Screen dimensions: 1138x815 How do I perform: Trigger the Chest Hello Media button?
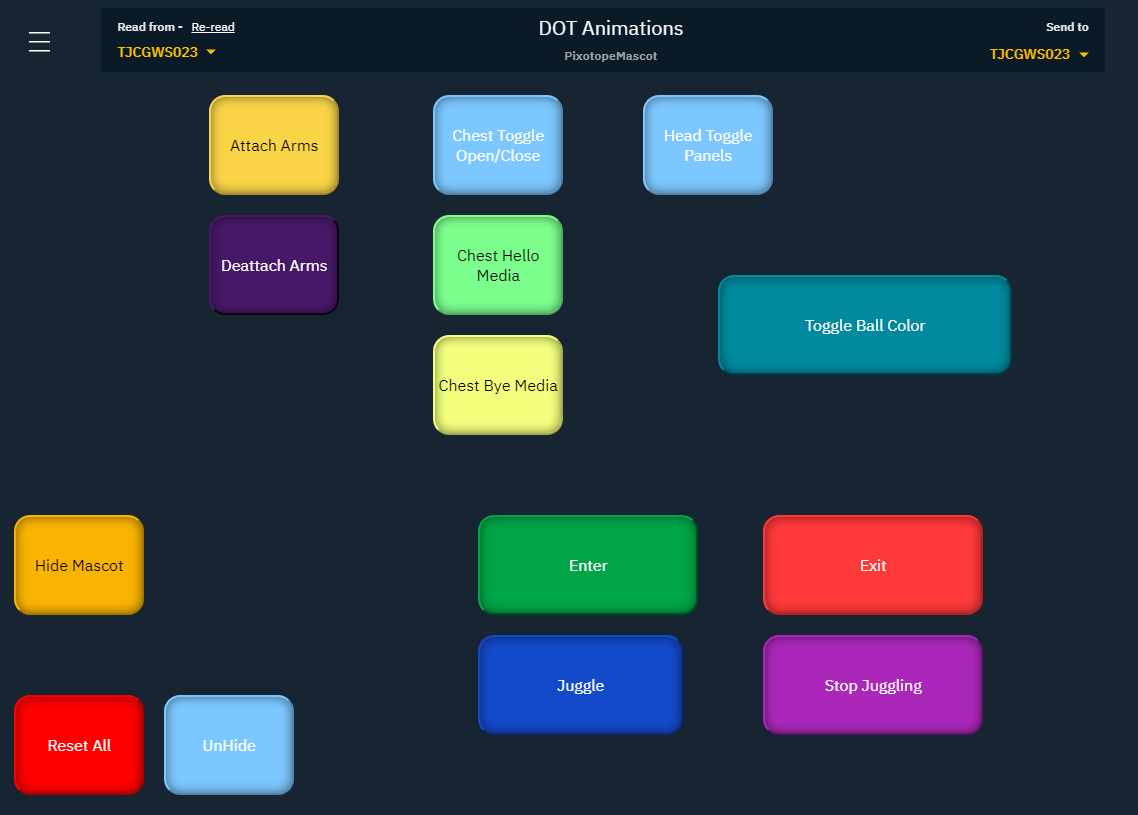(498, 266)
